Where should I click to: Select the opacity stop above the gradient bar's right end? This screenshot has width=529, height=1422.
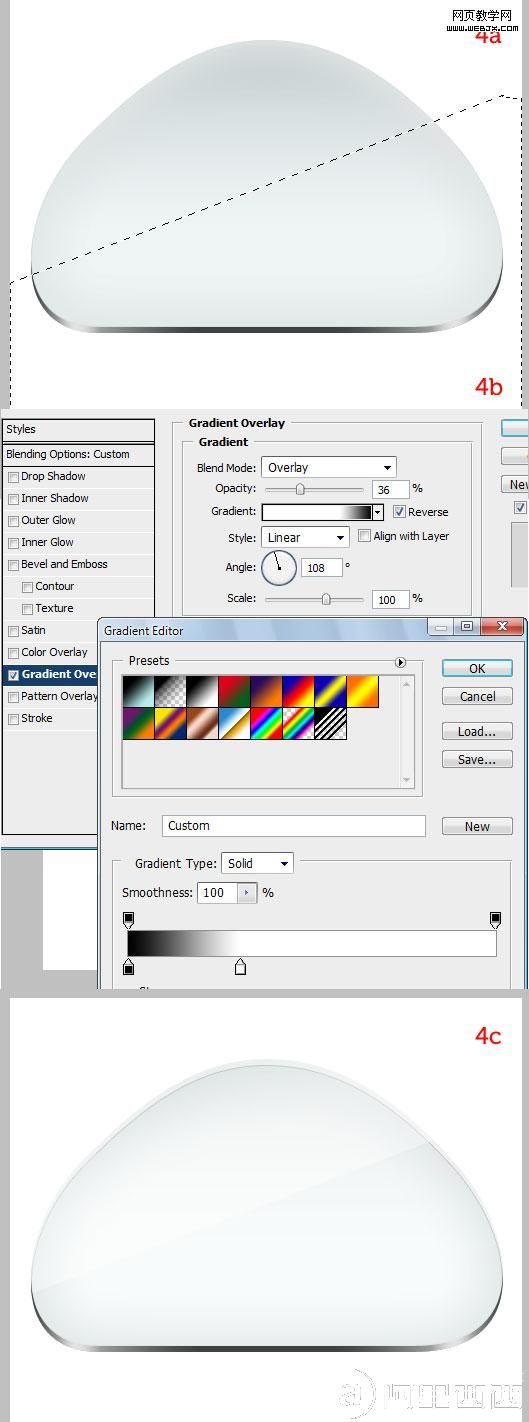[x=495, y=919]
